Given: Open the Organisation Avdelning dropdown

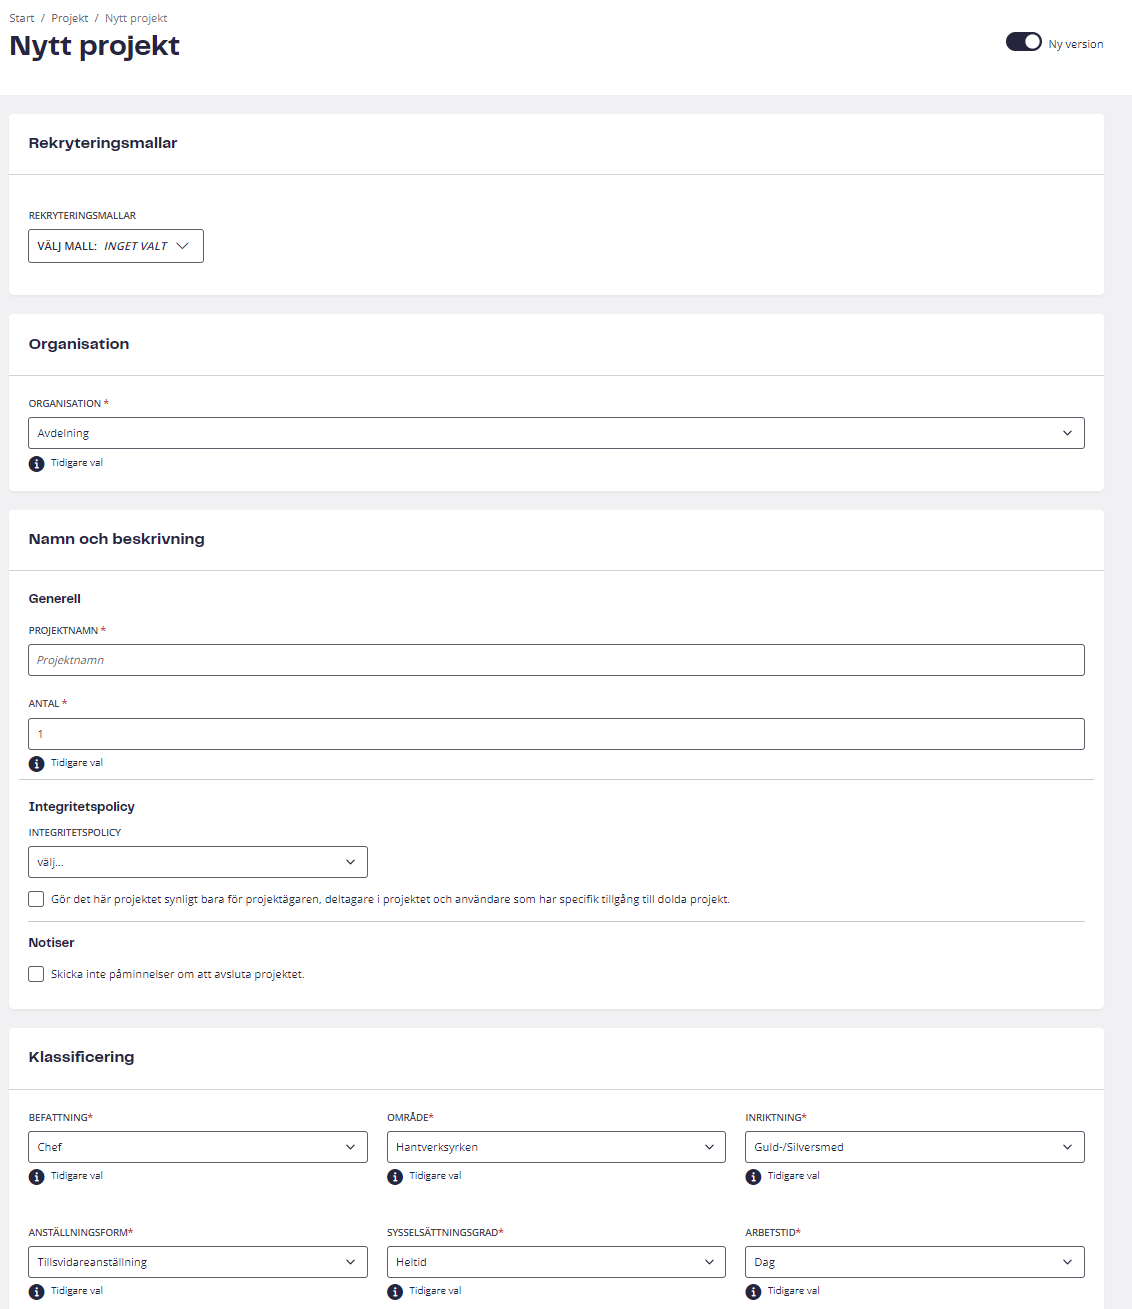Looking at the screenshot, I should point(556,433).
